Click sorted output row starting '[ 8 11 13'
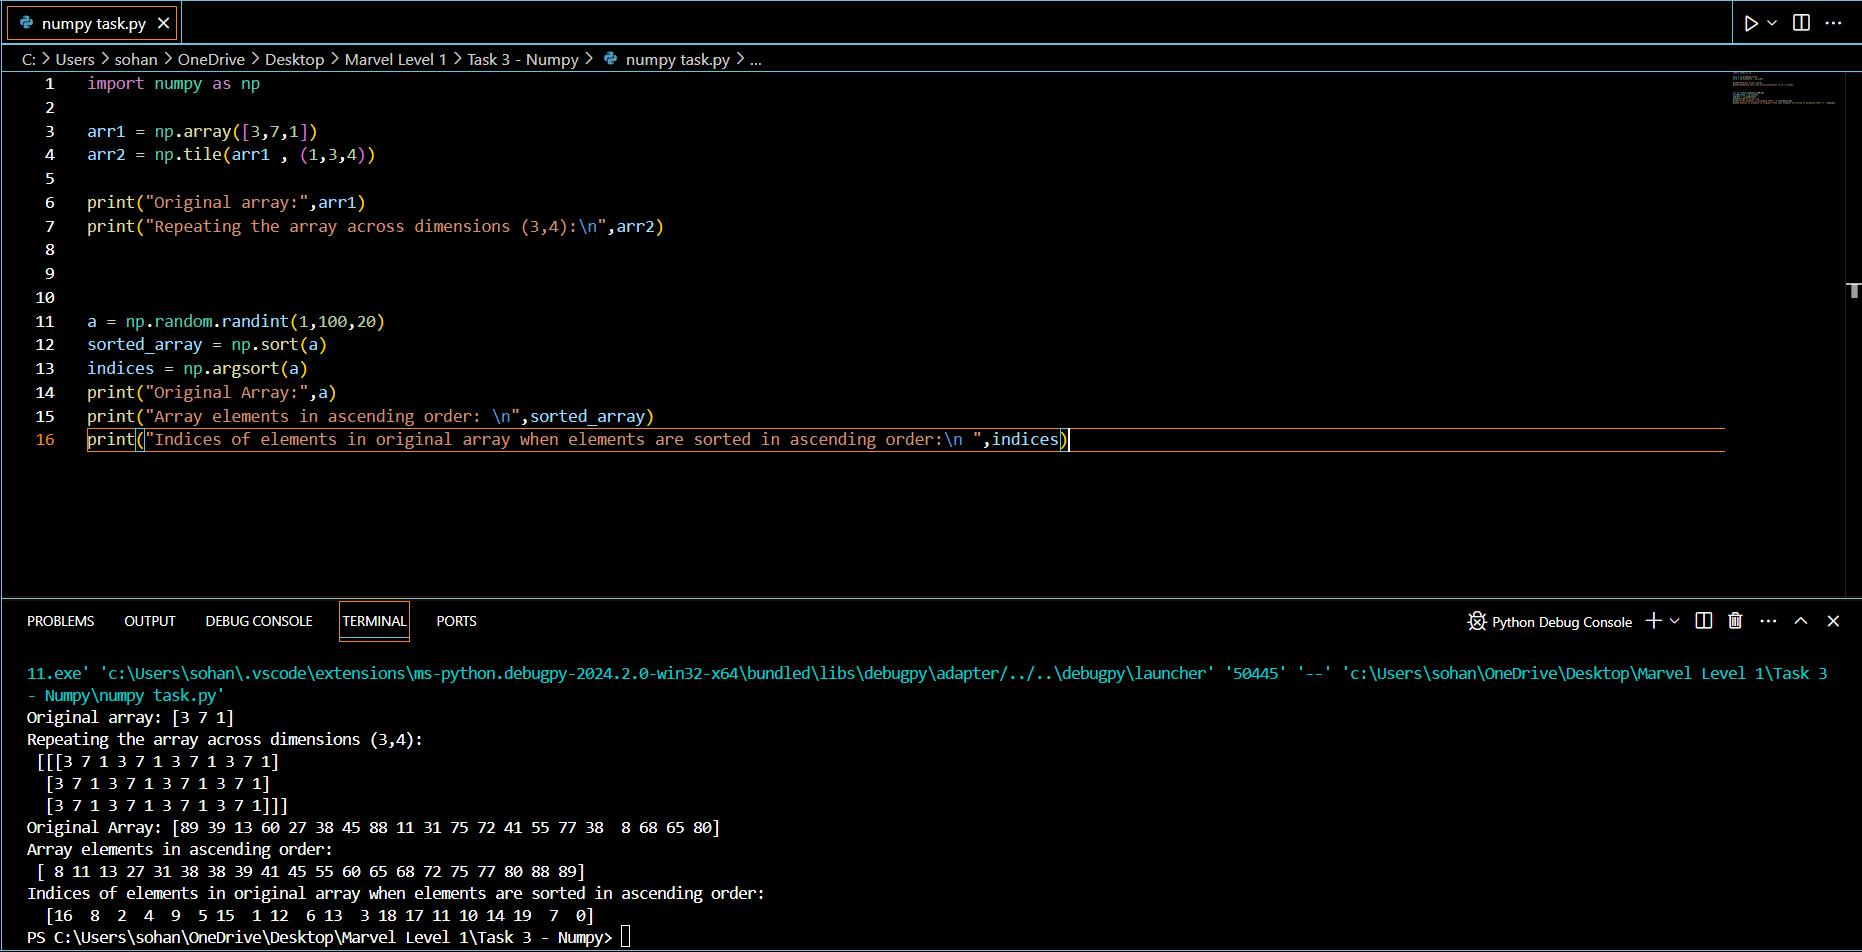Image resolution: width=1862 pixels, height=952 pixels. [310, 871]
